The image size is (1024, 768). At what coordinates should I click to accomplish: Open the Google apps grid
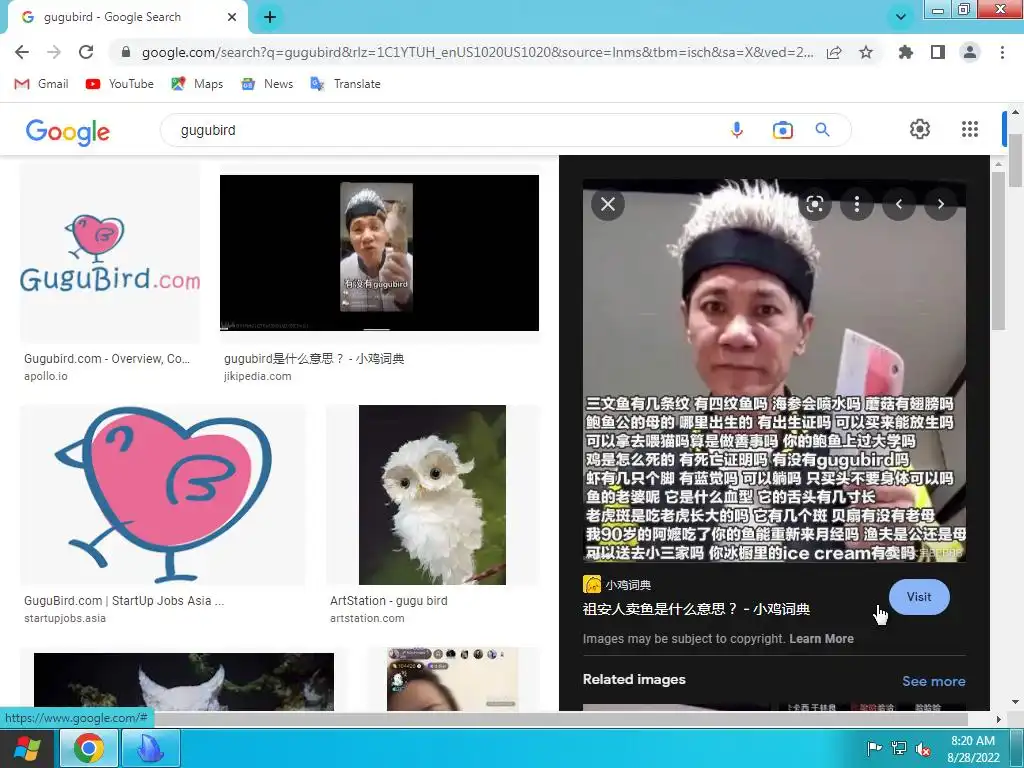coord(970,129)
